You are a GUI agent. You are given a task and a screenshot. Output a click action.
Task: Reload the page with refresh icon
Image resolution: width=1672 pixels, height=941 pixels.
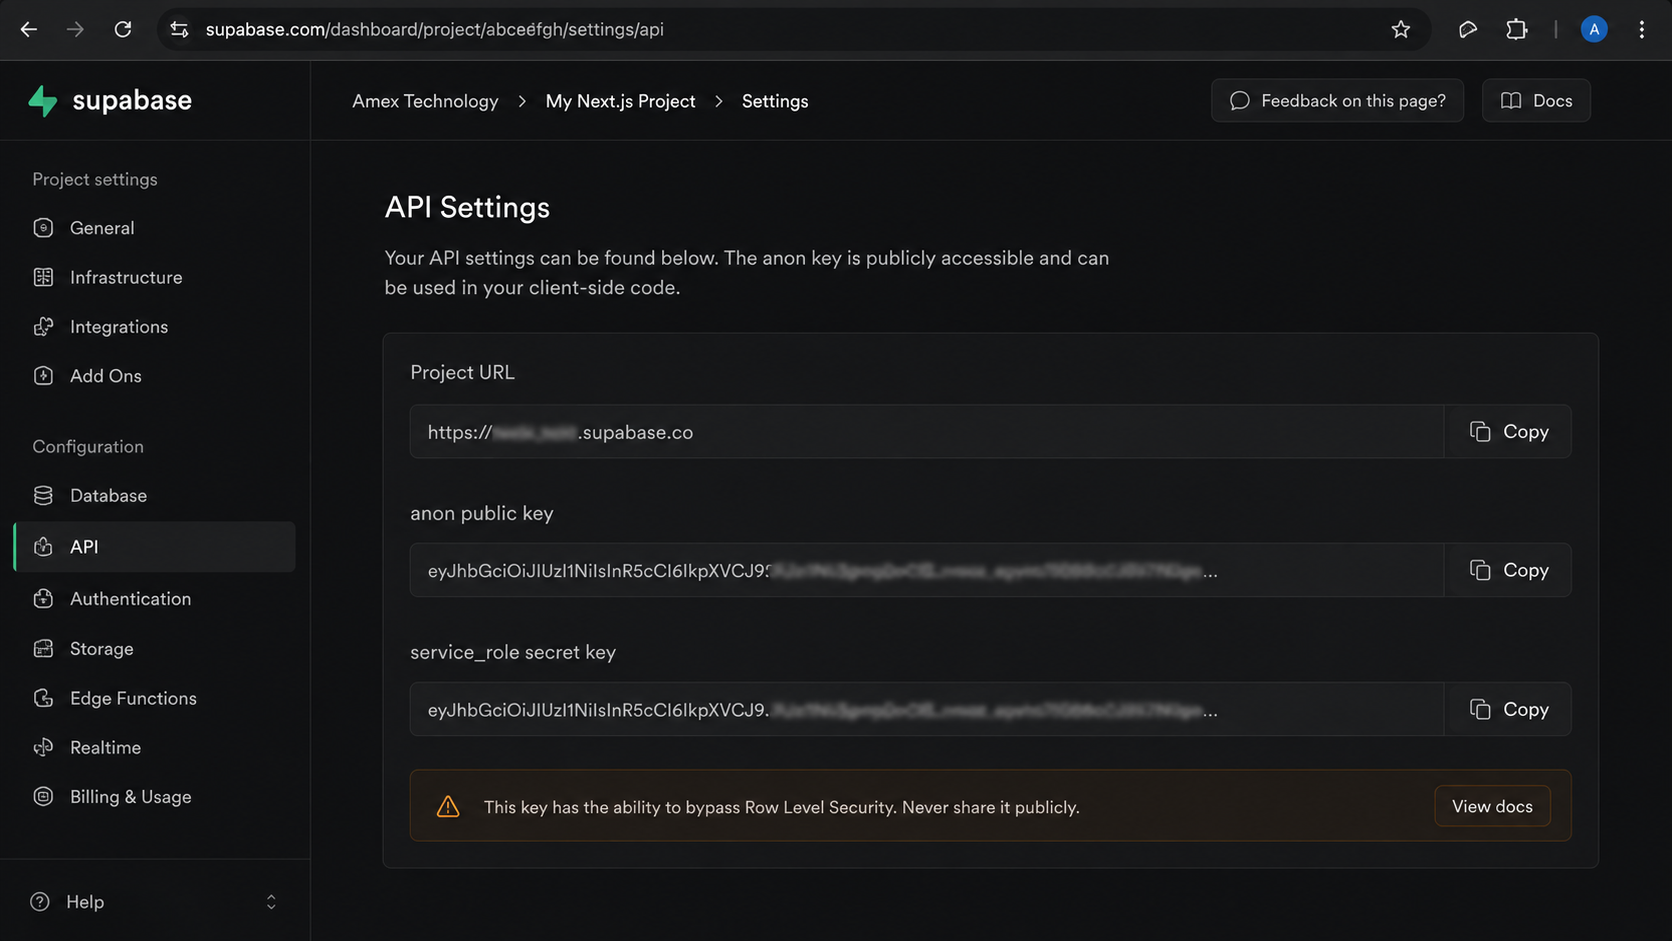[123, 30]
